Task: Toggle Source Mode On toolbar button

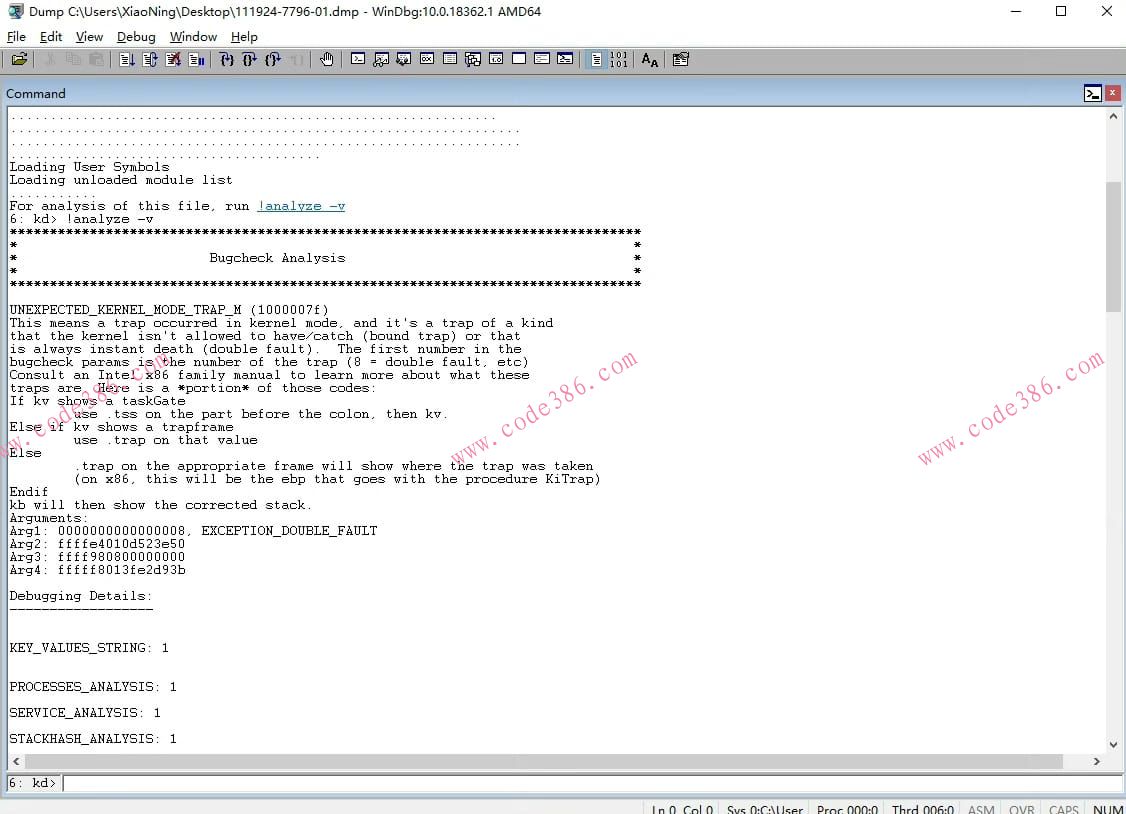Action: click(x=596, y=60)
